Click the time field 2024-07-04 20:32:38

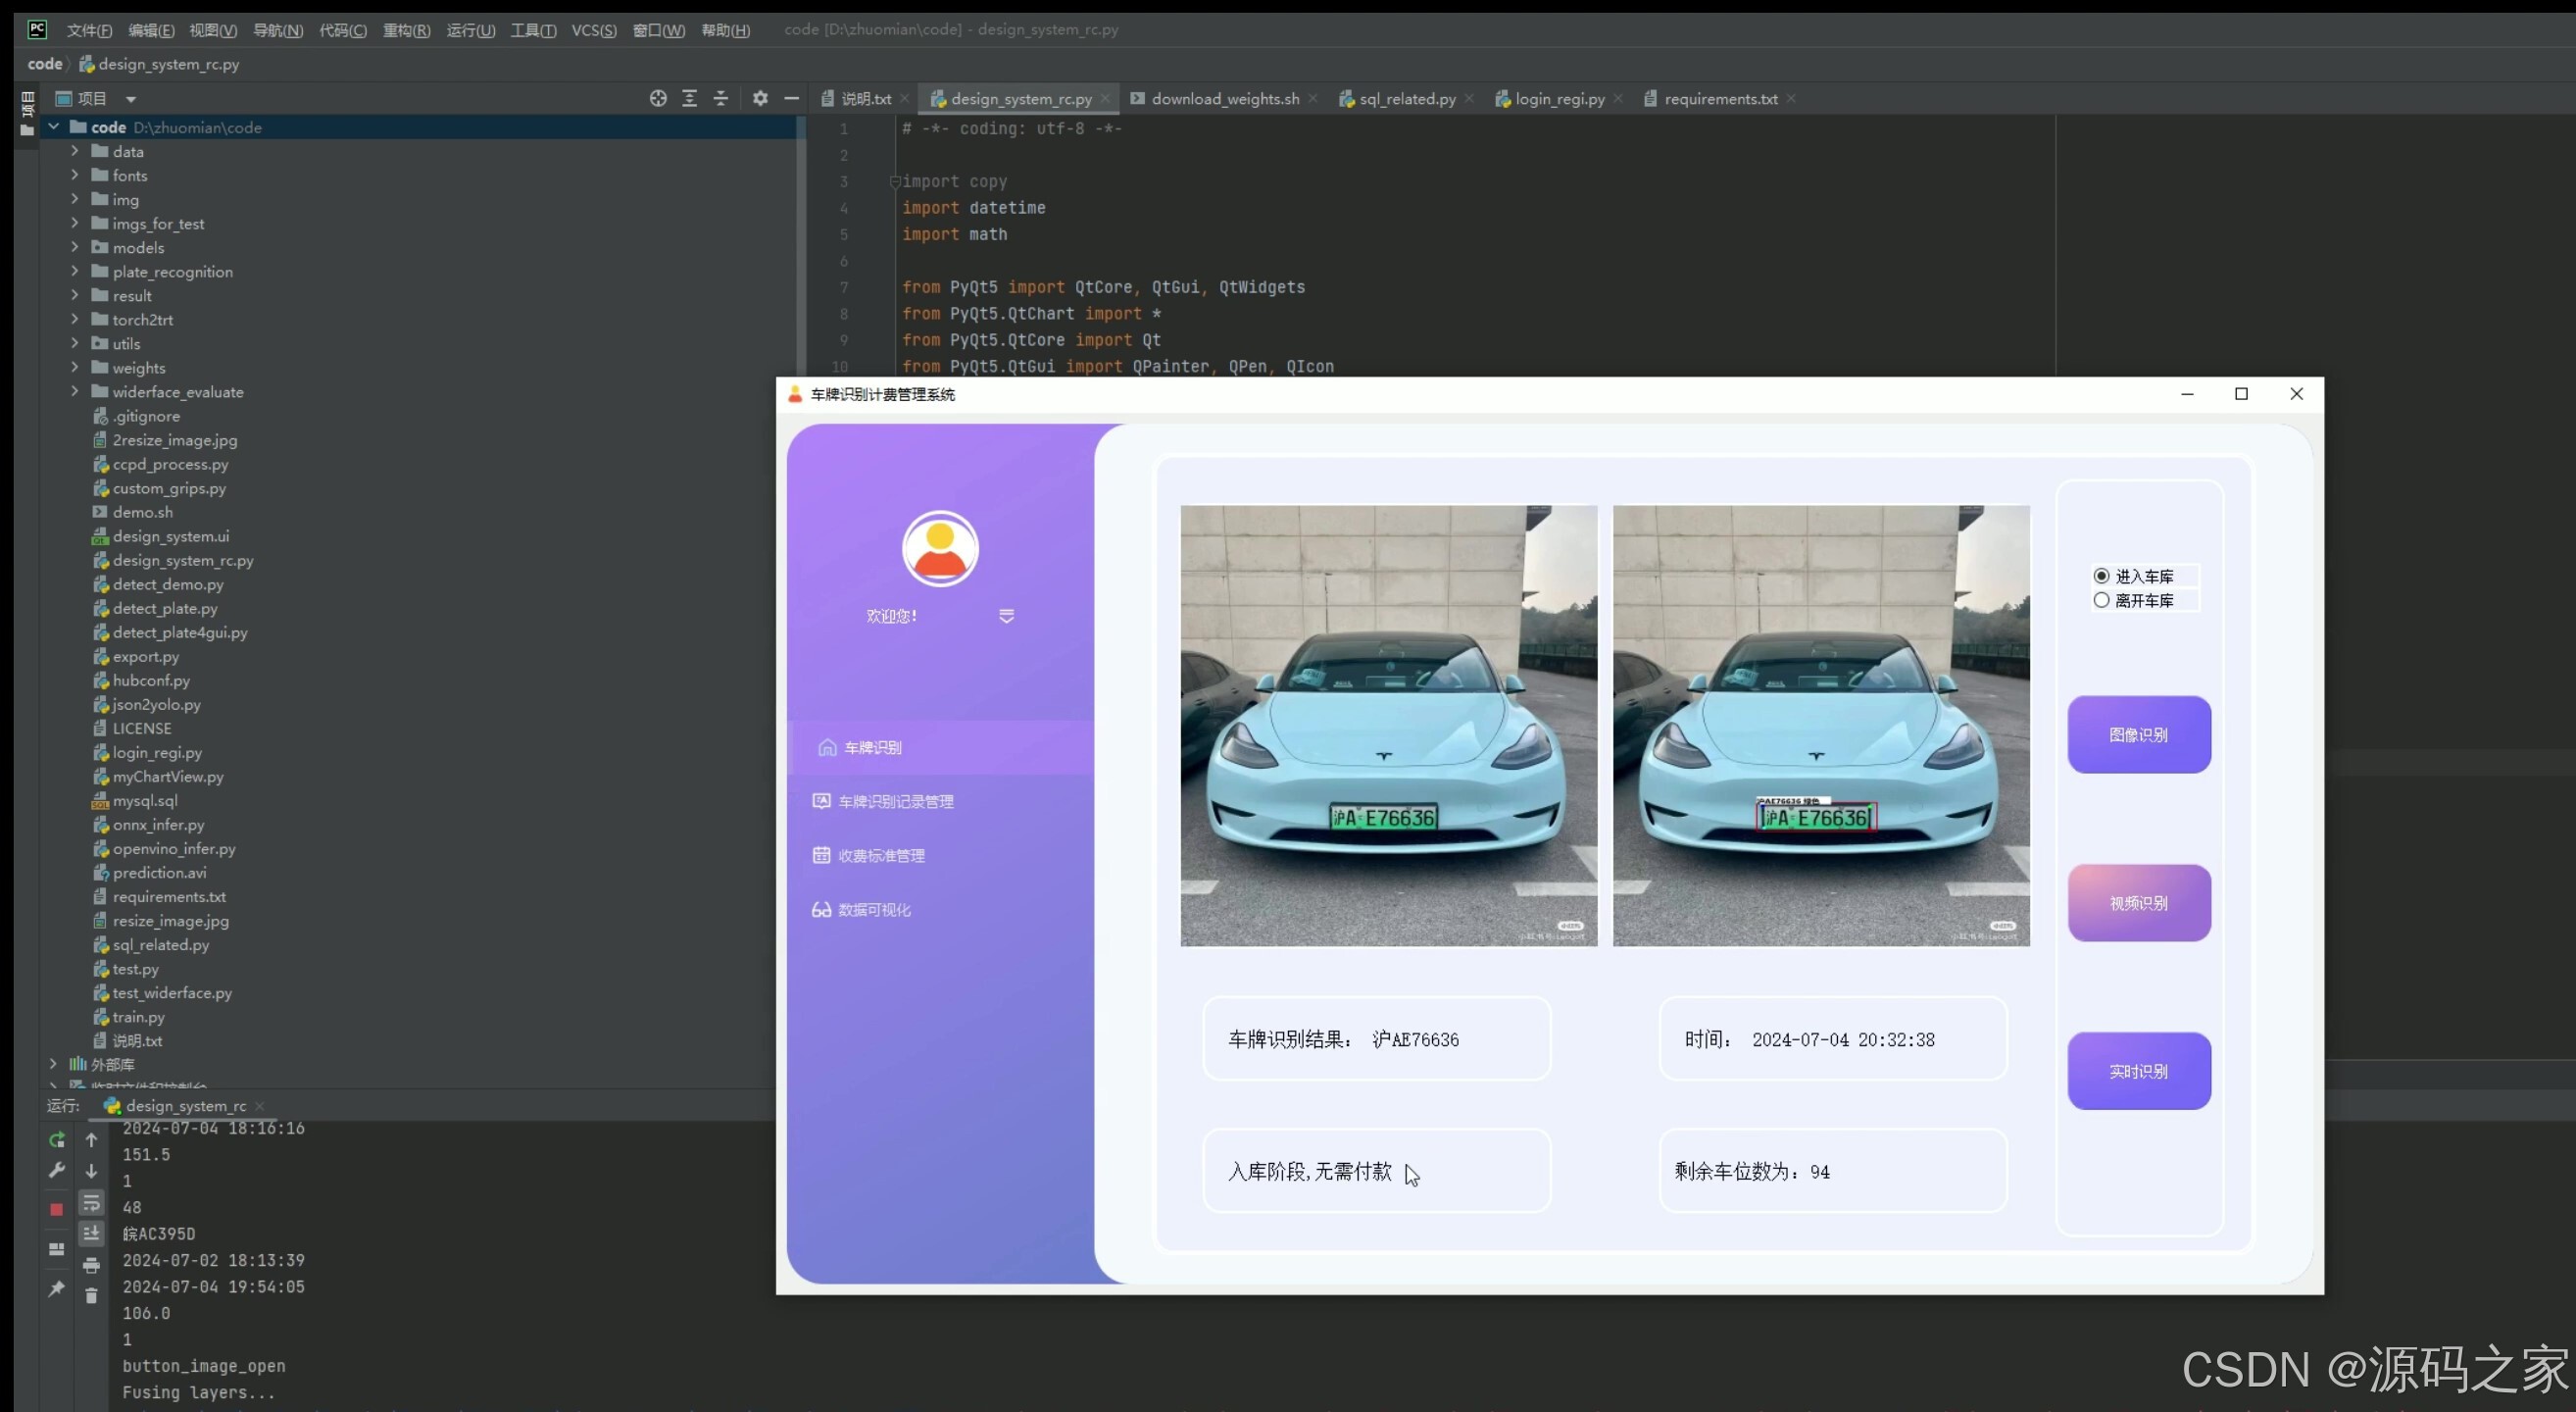pos(1833,1039)
